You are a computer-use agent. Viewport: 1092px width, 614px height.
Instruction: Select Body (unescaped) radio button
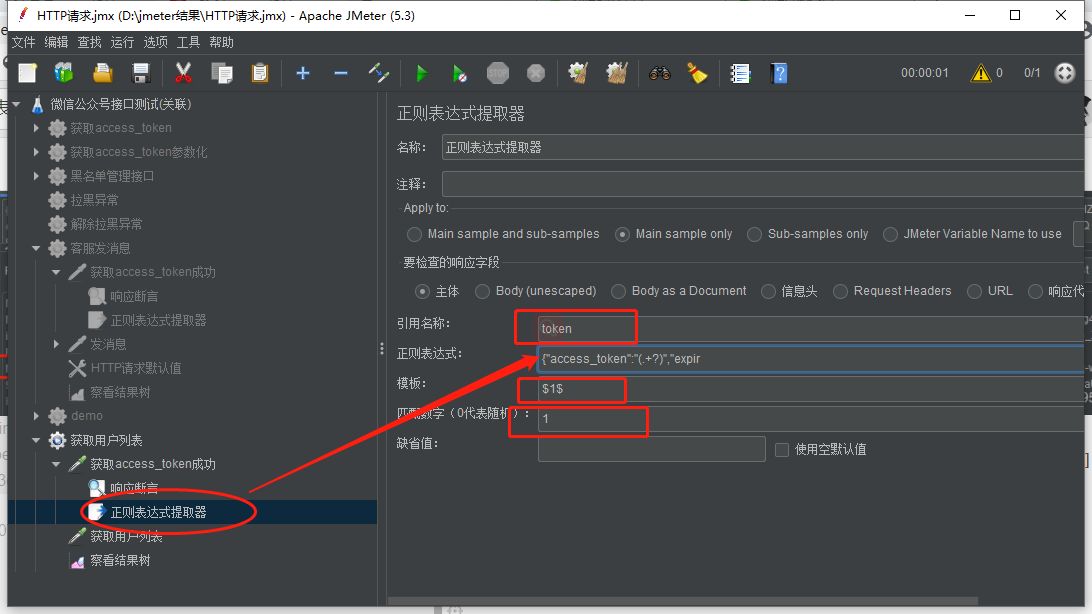pyautogui.click(x=482, y=291)
